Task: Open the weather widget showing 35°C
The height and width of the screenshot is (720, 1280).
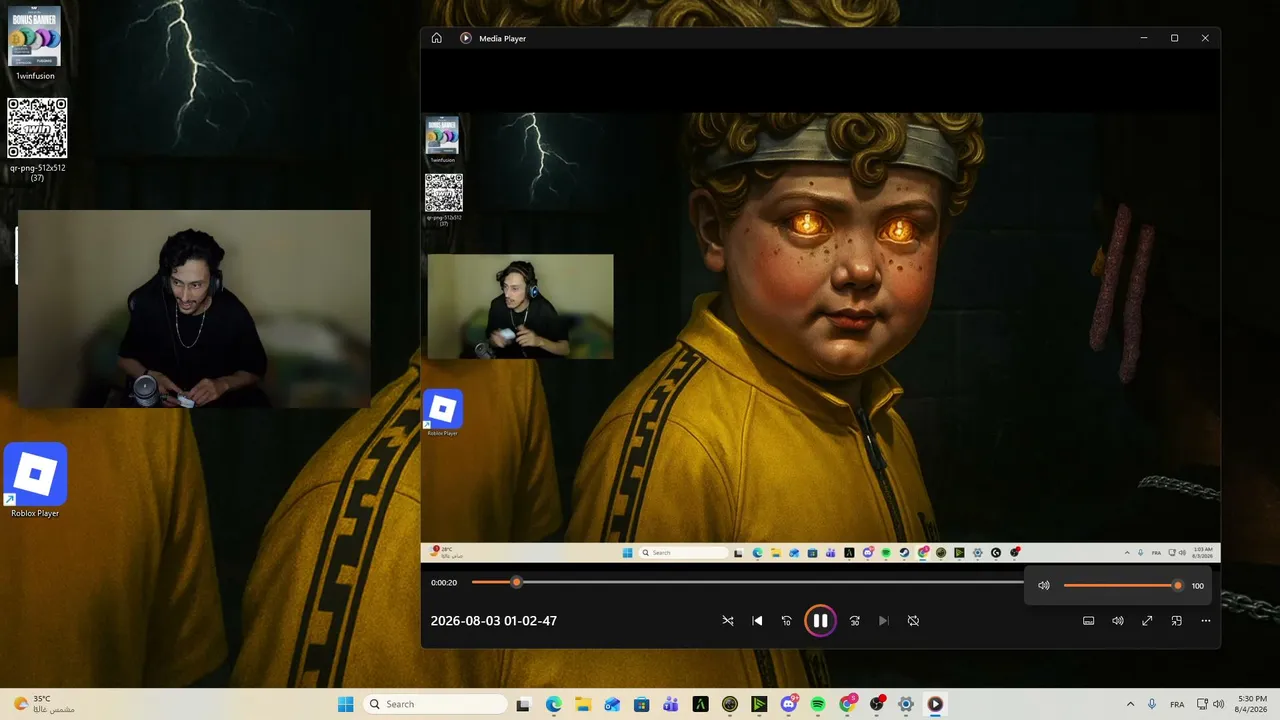Action: pos(45,704)
